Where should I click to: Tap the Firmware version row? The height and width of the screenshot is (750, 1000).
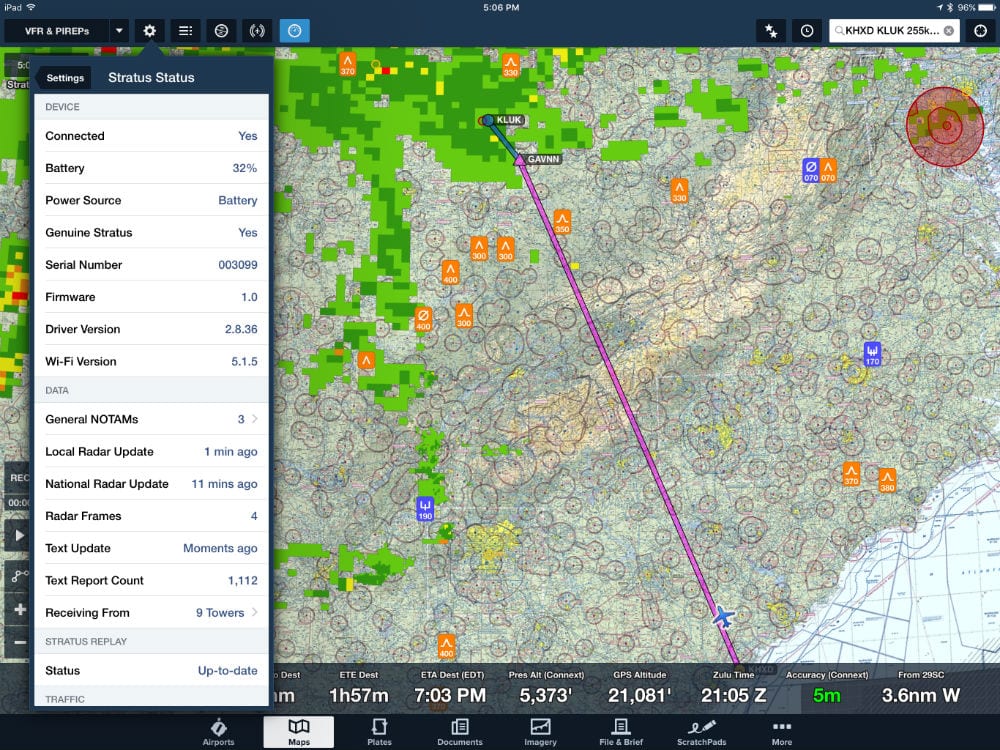pos(151,297)
